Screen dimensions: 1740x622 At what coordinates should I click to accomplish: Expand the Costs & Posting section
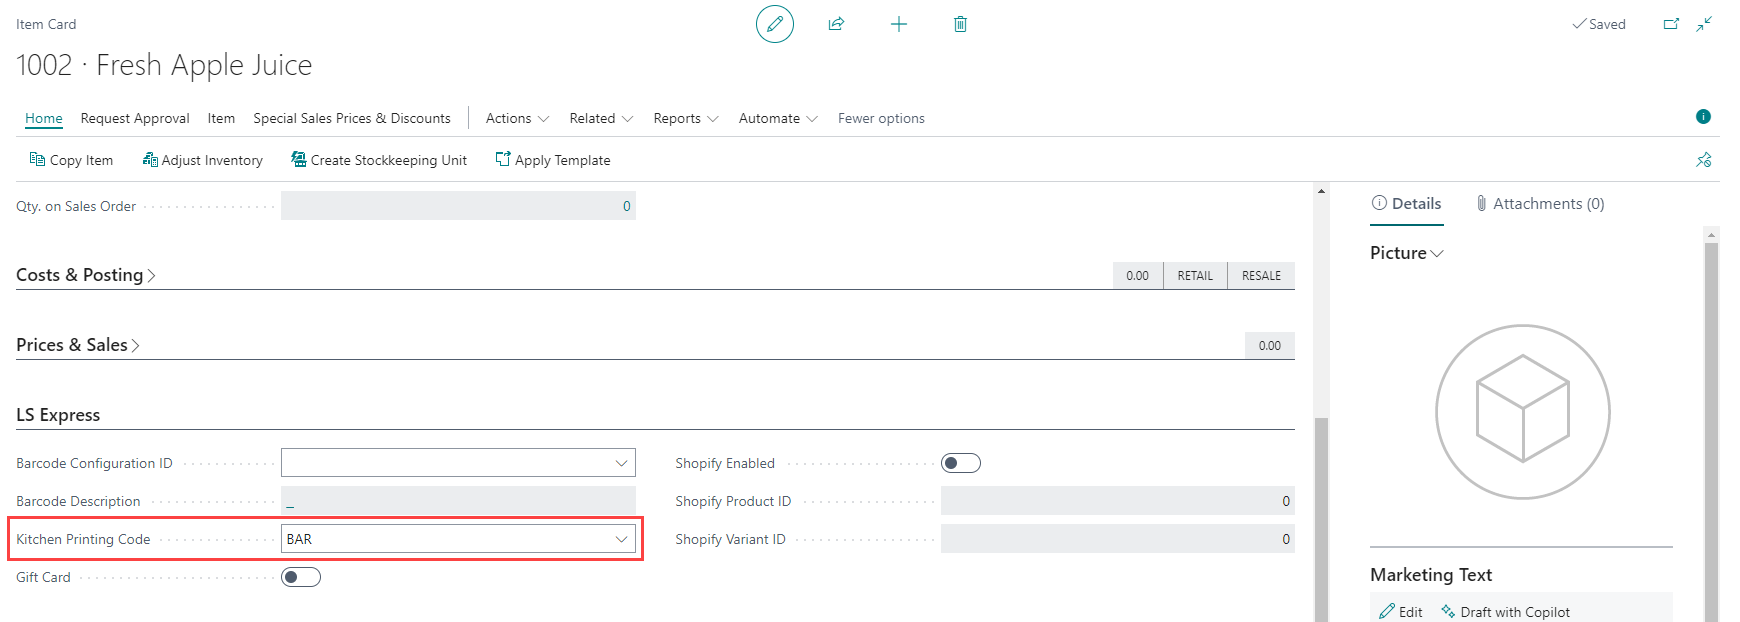coord(85,275)
